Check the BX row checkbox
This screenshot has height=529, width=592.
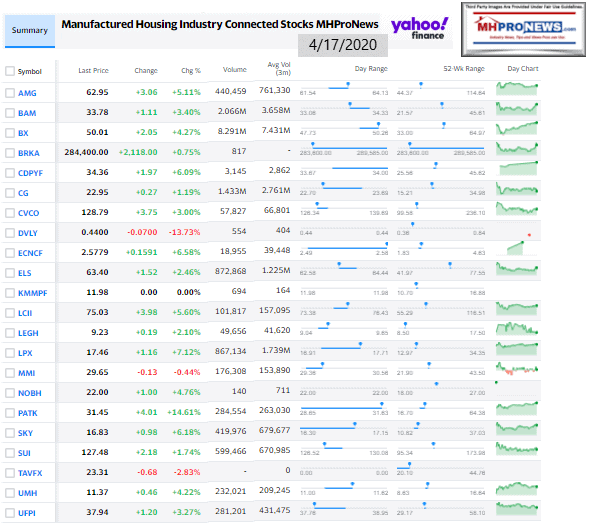10,133
